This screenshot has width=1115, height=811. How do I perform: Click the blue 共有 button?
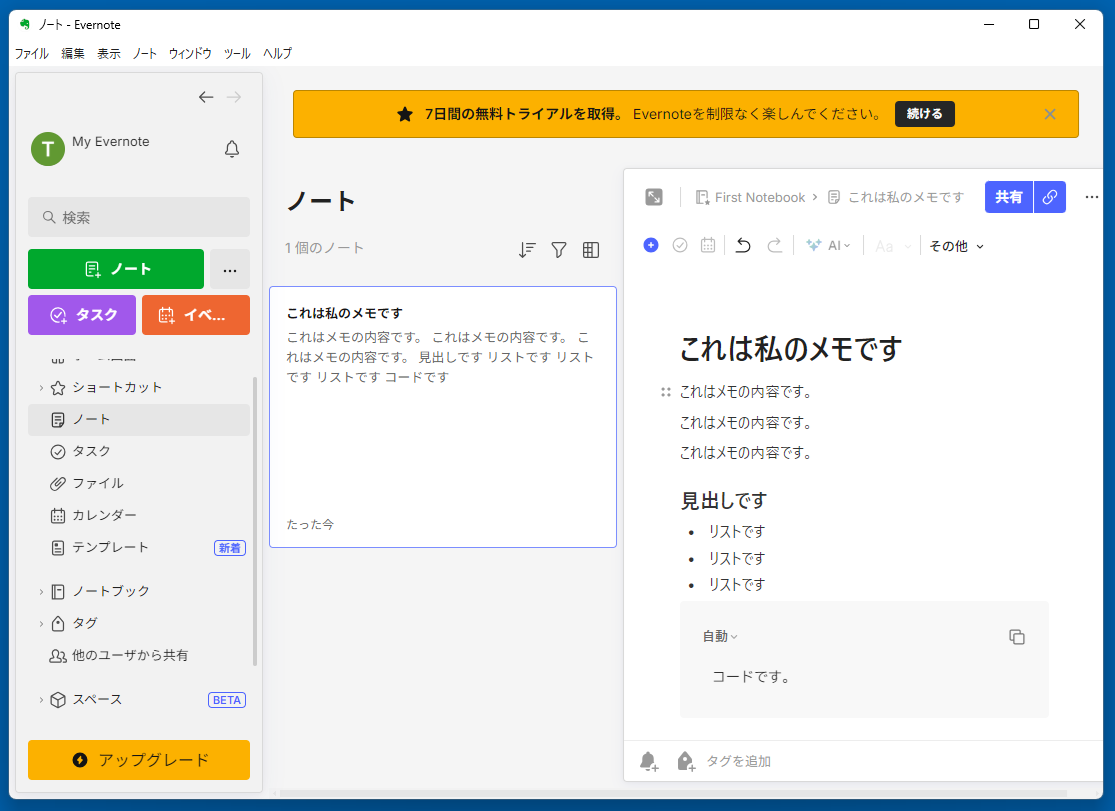1009,197
